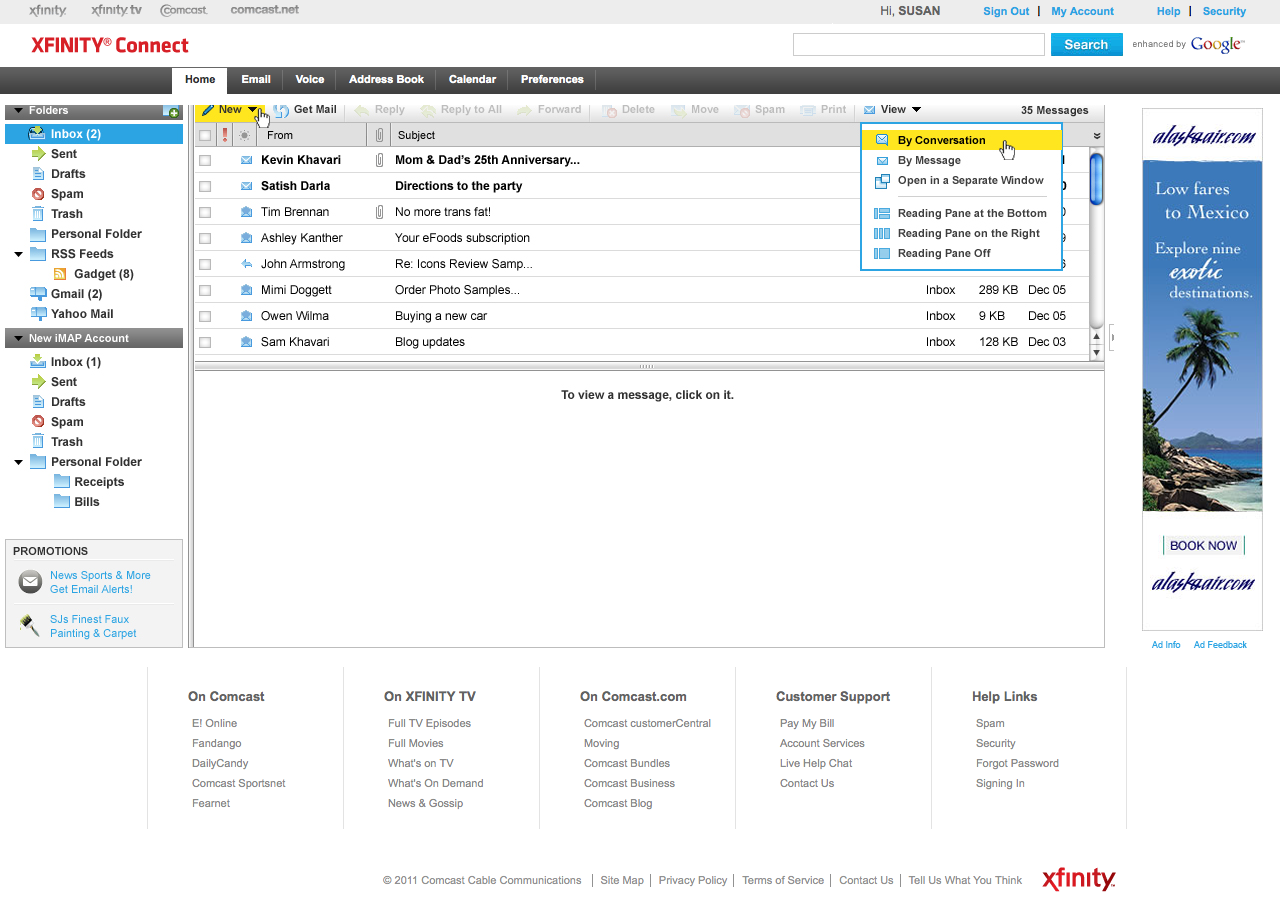
Task: Click the Reading Pane at the Bottom icon
Action: click(x=882, y=213)
